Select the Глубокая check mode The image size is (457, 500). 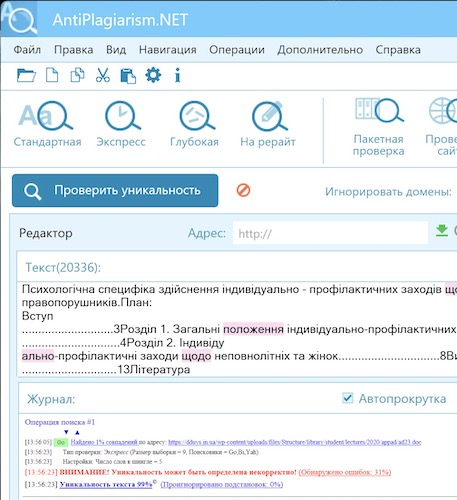[x=194, y=124]
